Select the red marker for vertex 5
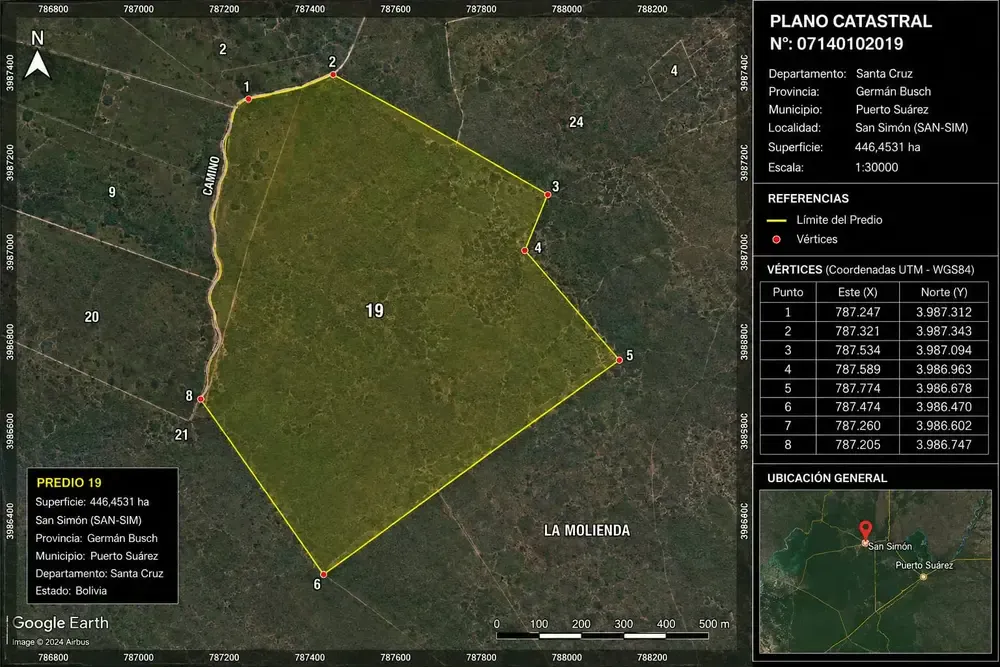 619,360
